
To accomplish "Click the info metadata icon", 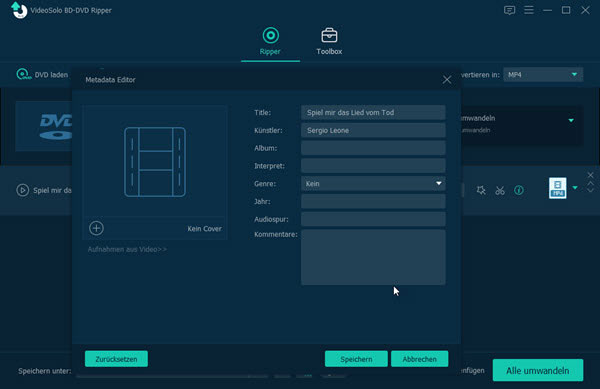I will pos(519,190).
